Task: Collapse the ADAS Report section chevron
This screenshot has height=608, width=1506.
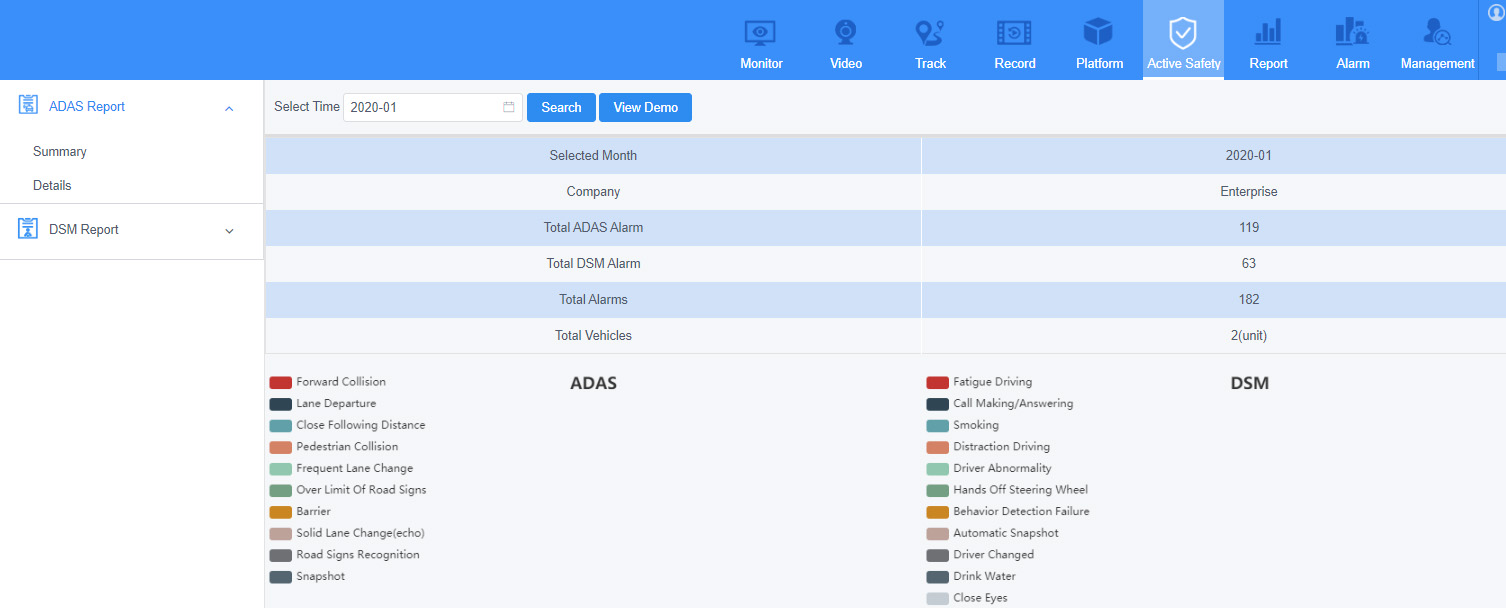Action: click(229, 108)
